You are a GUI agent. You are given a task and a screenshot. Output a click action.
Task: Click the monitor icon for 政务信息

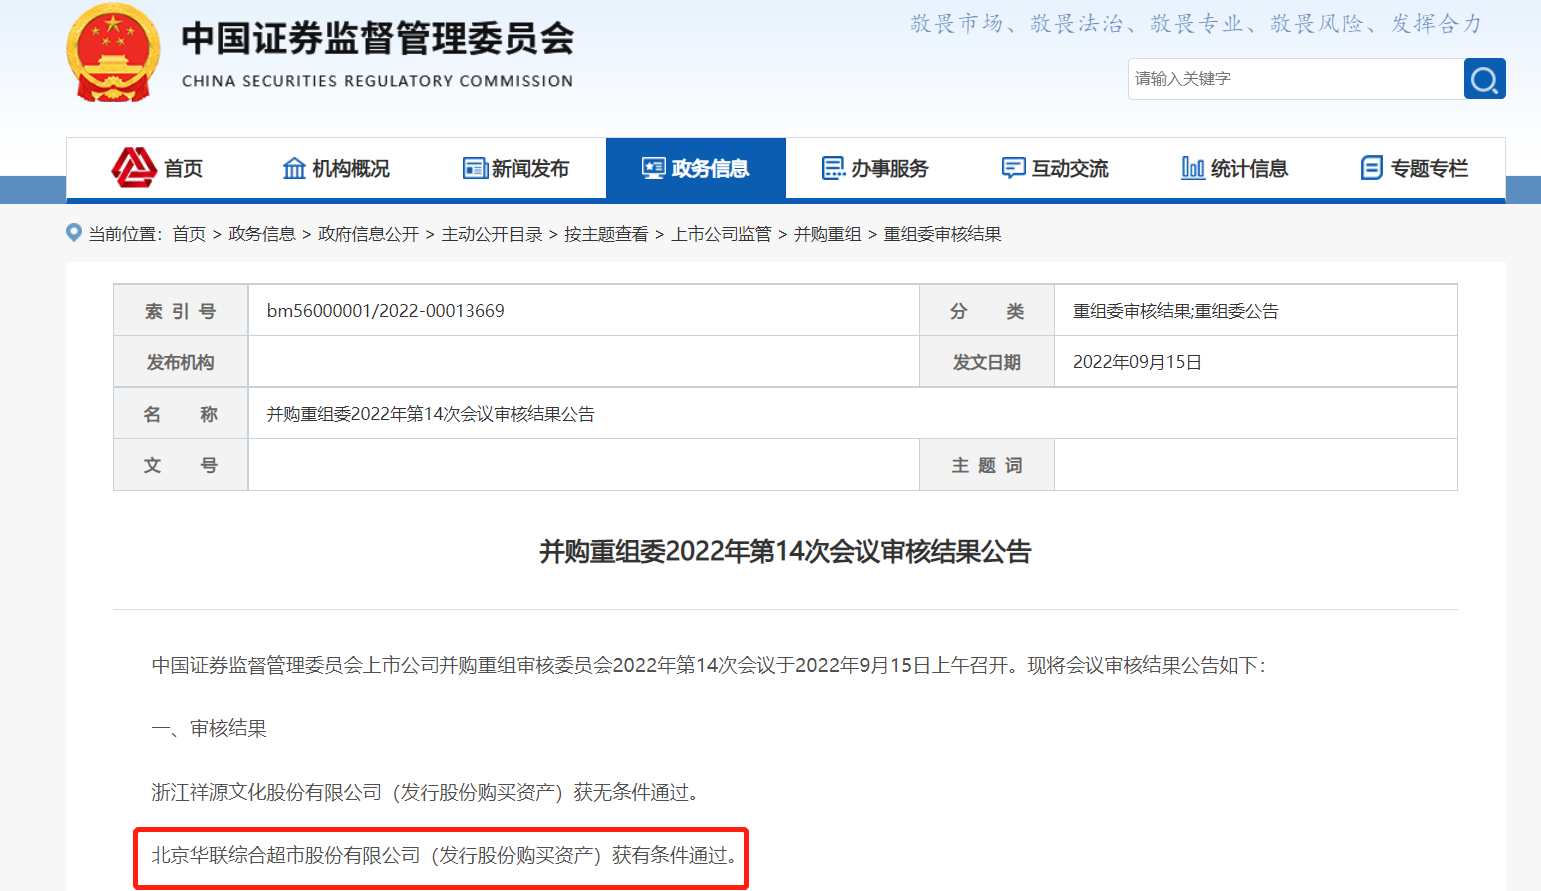point(654,168)
